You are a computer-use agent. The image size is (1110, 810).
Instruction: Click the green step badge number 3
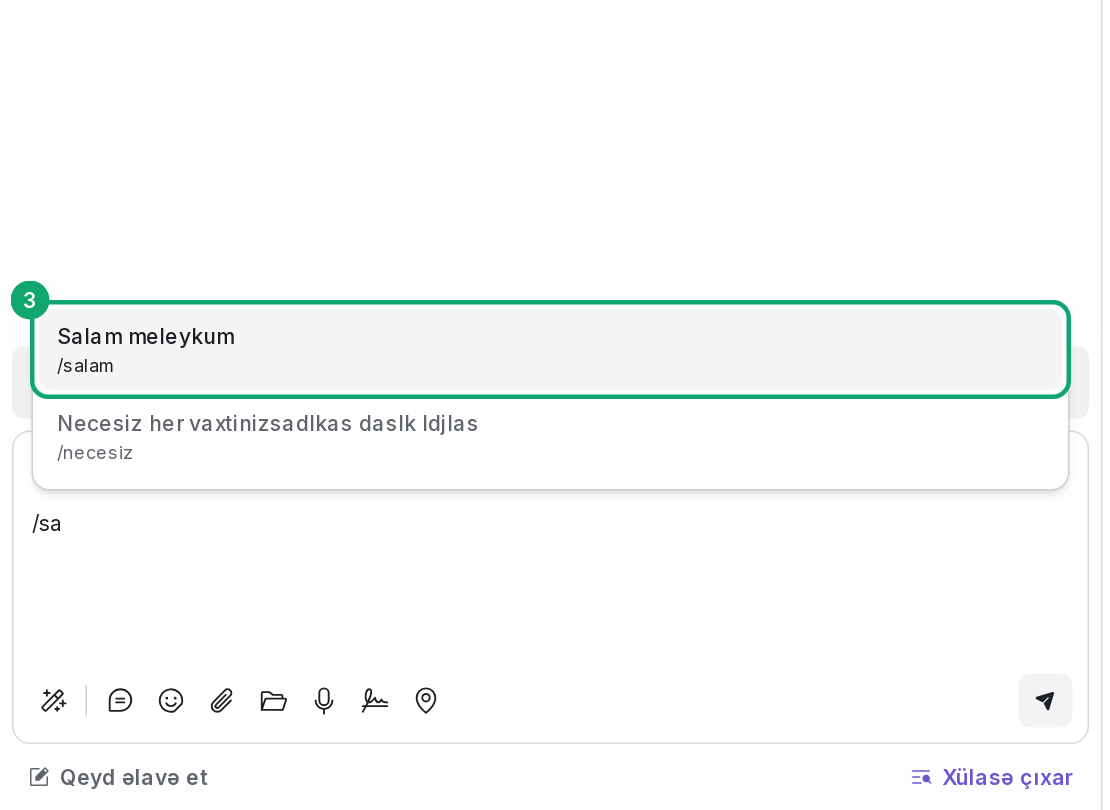click(30, 300)
